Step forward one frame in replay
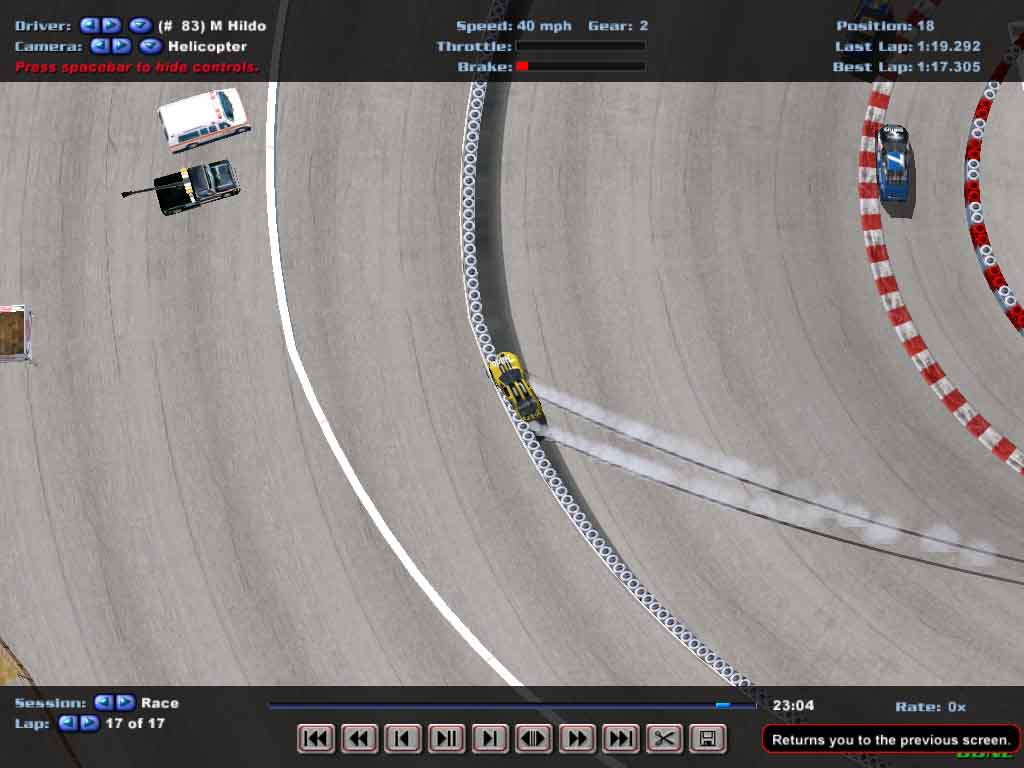This screenshot has height=768, width=1024. tap(490, 739)
